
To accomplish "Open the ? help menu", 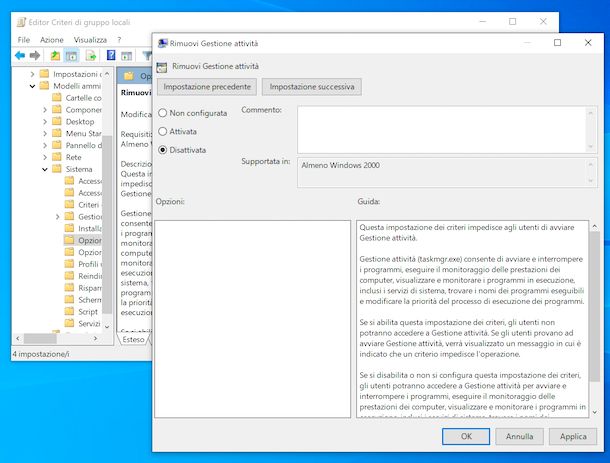I will pos(119,40).
